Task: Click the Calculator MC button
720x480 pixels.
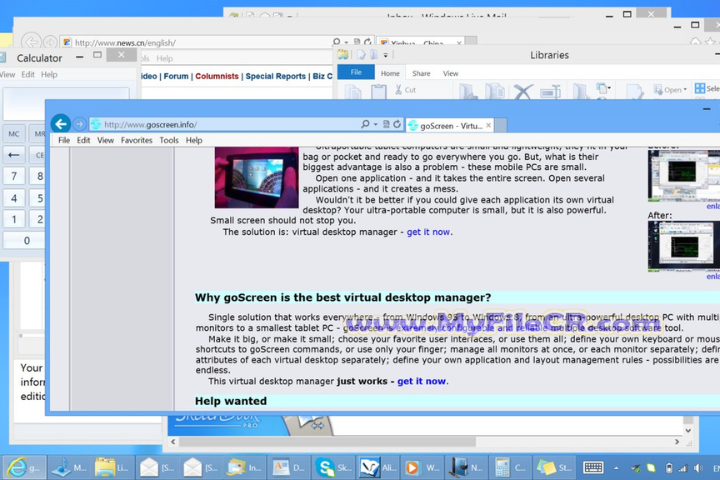Action: (14, 134)
